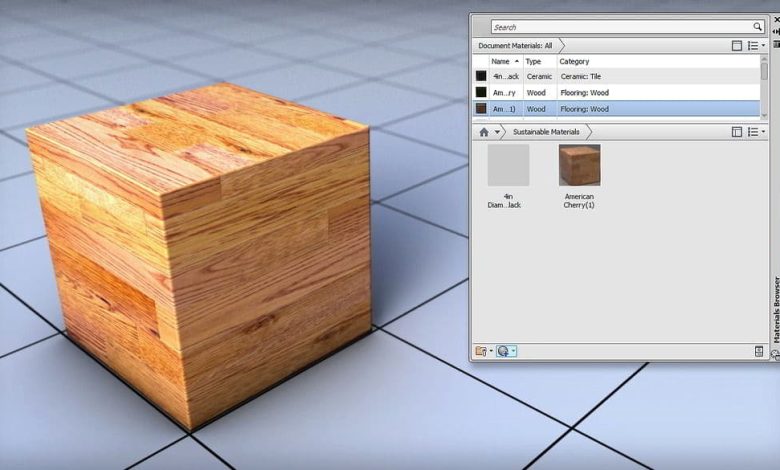Open the manage library dropdown arrow
780x470 pixels.
point(491,351)
